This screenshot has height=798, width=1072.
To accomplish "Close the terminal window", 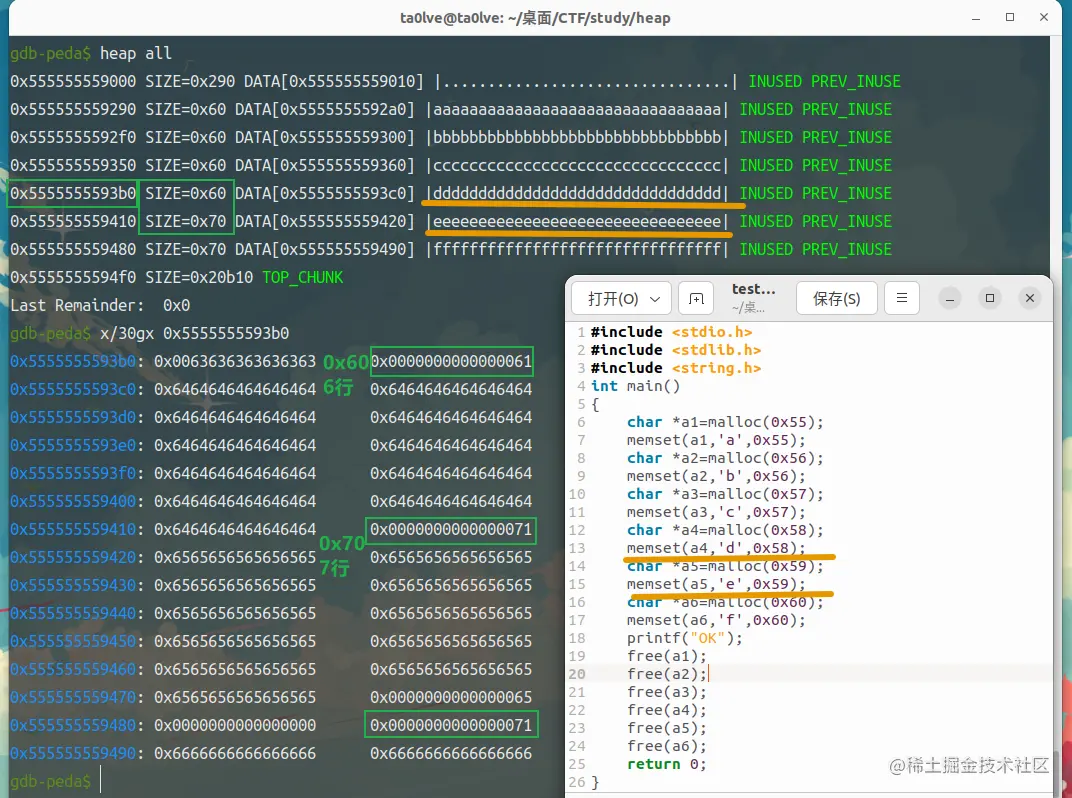I will point(1043,18).
